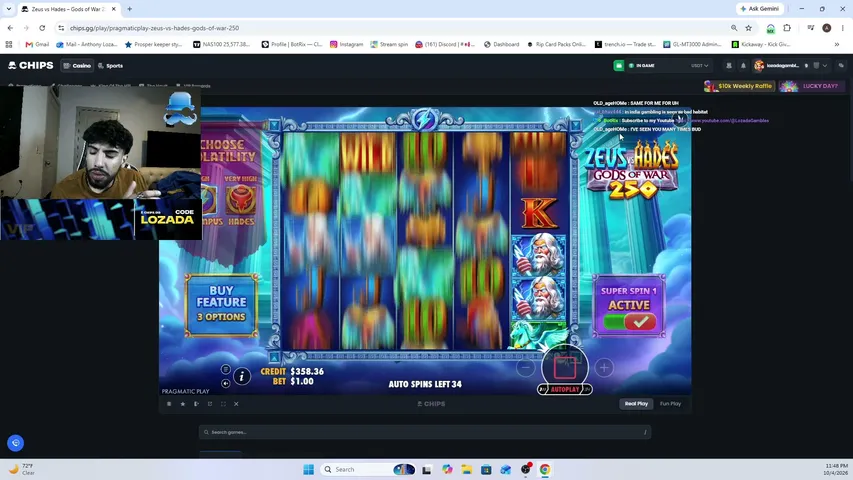The image size is (853, 480).
Task: Open the green wallet button
Action: (x=619, y=66)
